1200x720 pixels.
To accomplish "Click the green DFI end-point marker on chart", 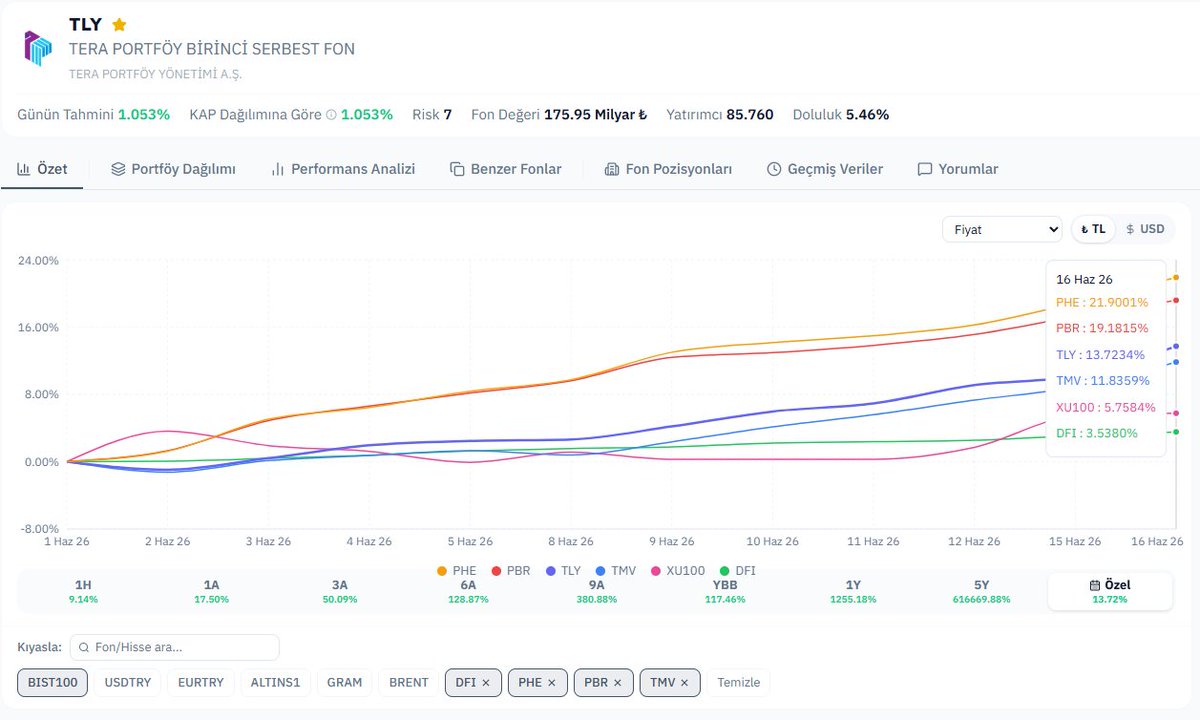I will point(1176,432).
